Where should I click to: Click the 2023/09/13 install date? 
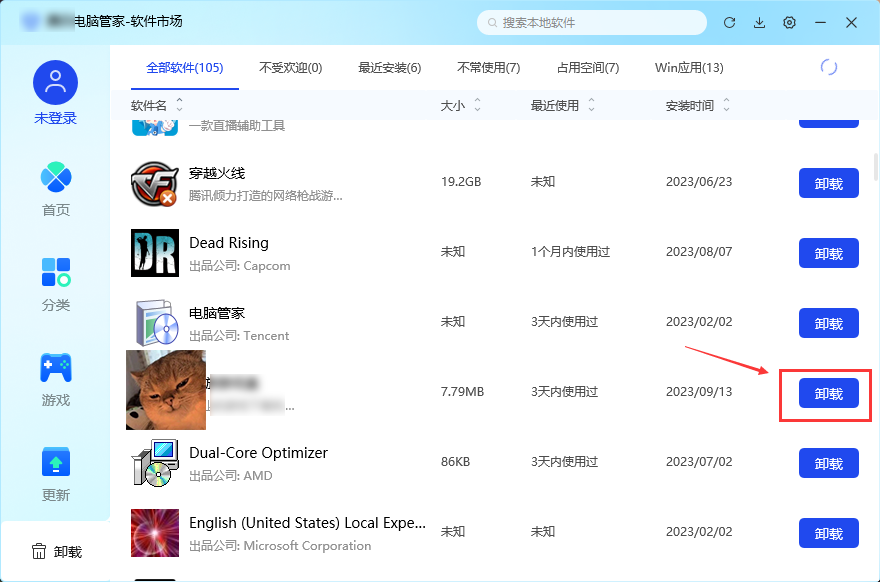tap(699, 392)
